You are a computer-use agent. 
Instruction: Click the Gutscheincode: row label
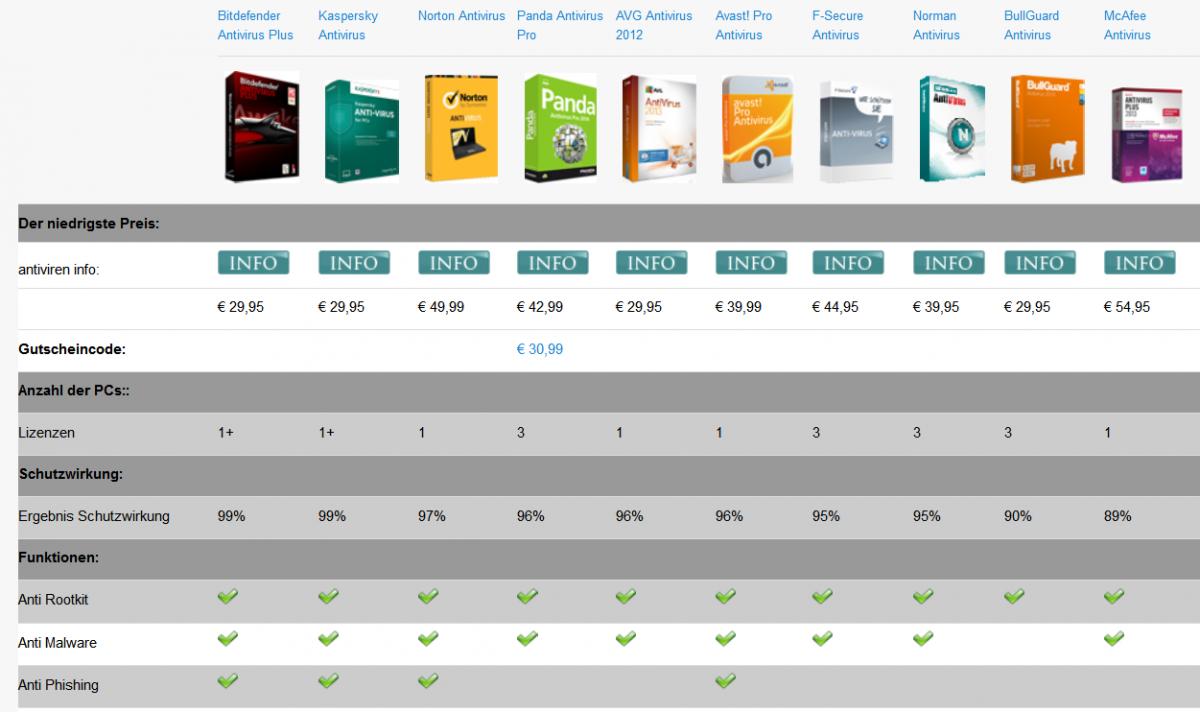(x=71, y=349)
